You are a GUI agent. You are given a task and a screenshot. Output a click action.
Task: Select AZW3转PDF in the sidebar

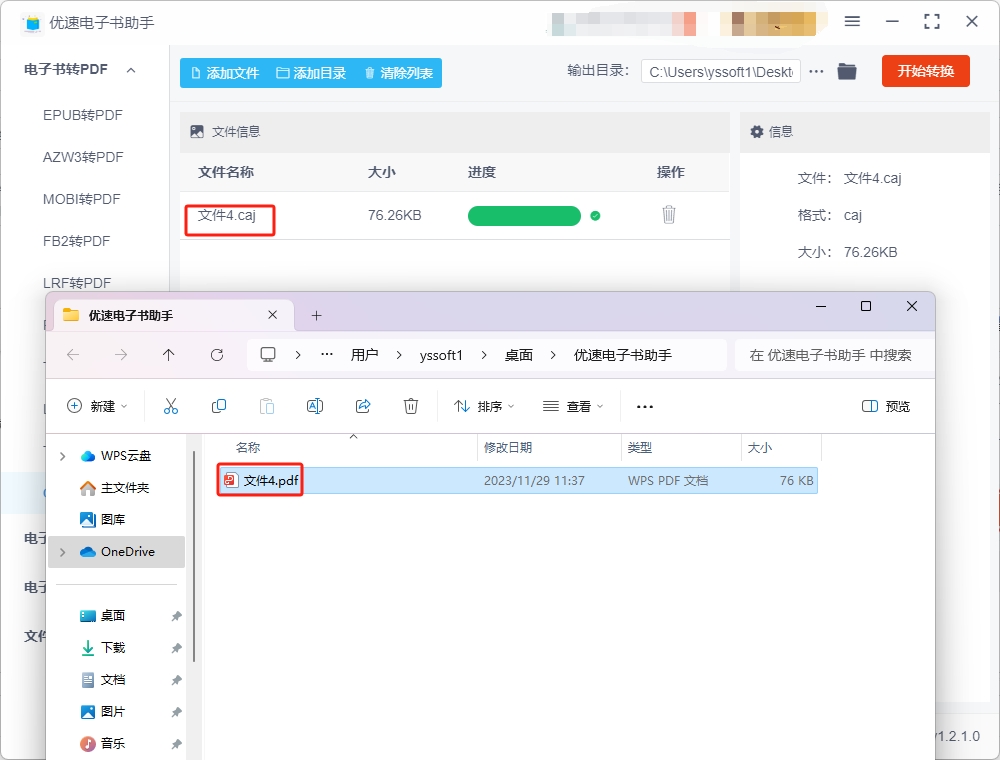83,157
